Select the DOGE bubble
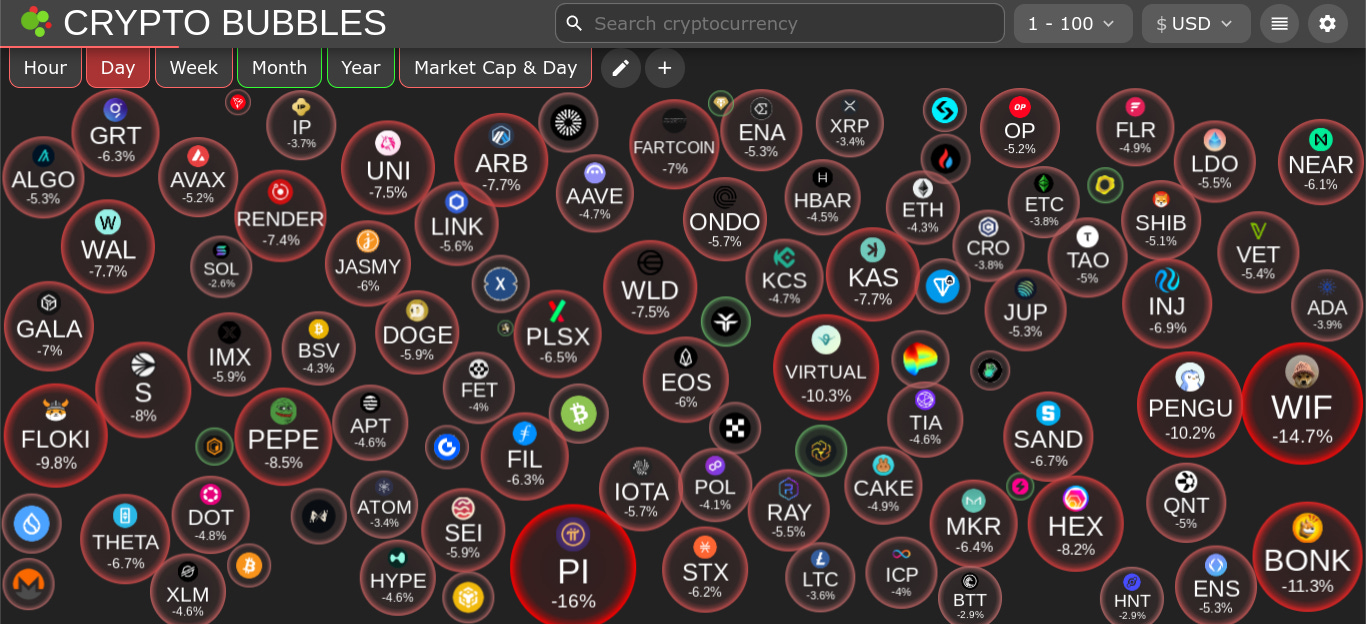Viewport: 1366px width, 624px height. pos(417,332)
